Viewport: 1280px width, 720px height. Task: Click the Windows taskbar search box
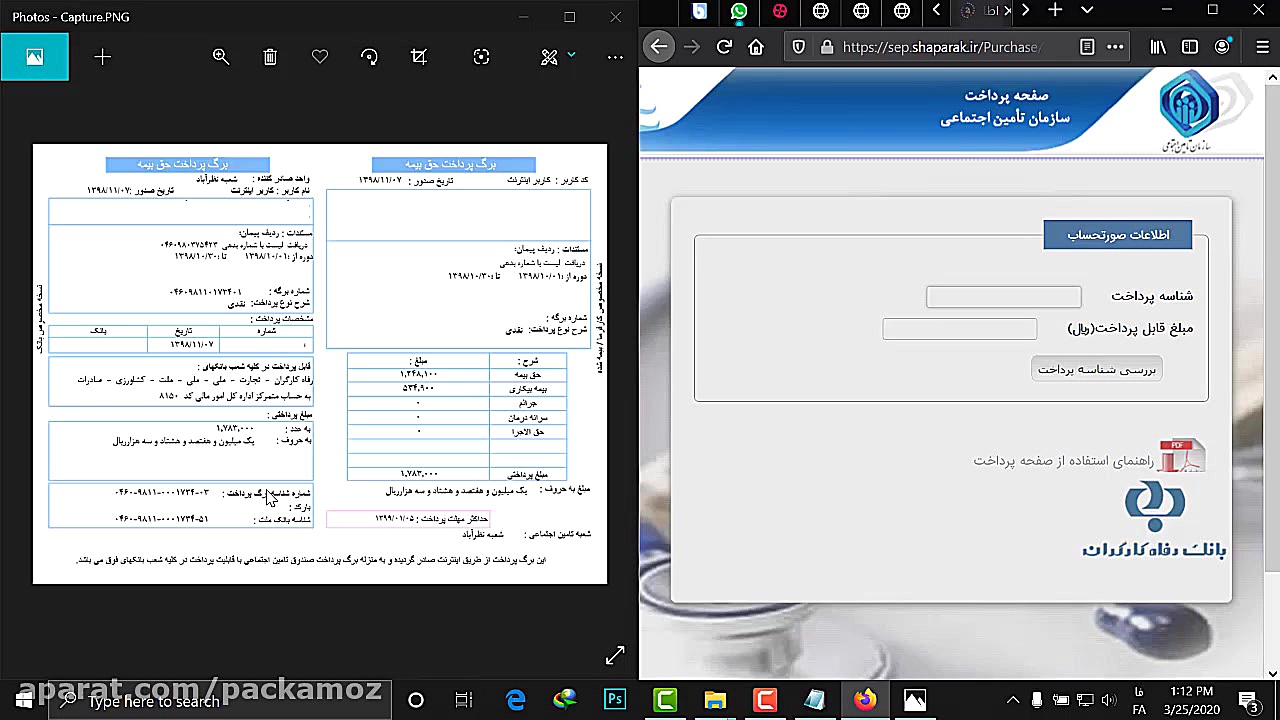click(x=220, y=700)
